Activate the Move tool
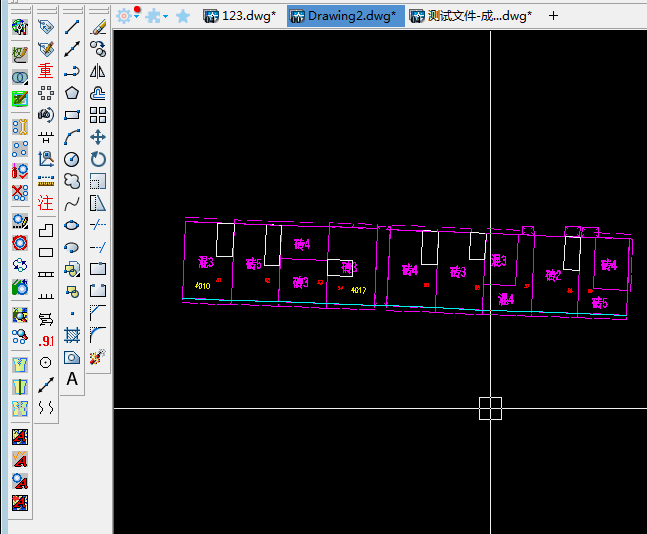The image size is (647, 534). 98,137
